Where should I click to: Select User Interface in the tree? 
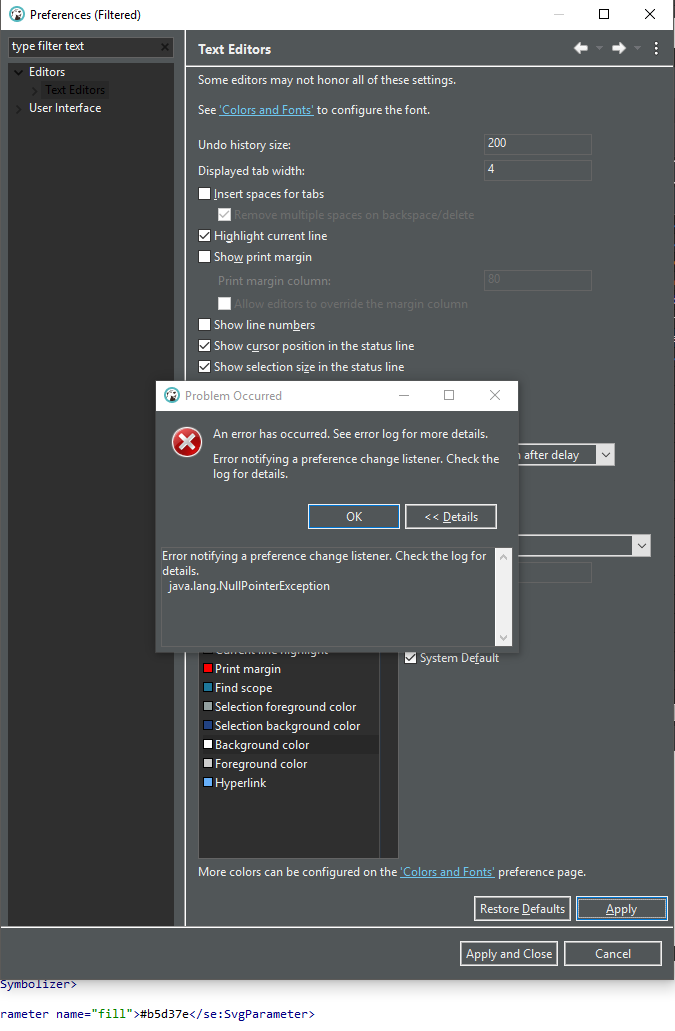65,108
